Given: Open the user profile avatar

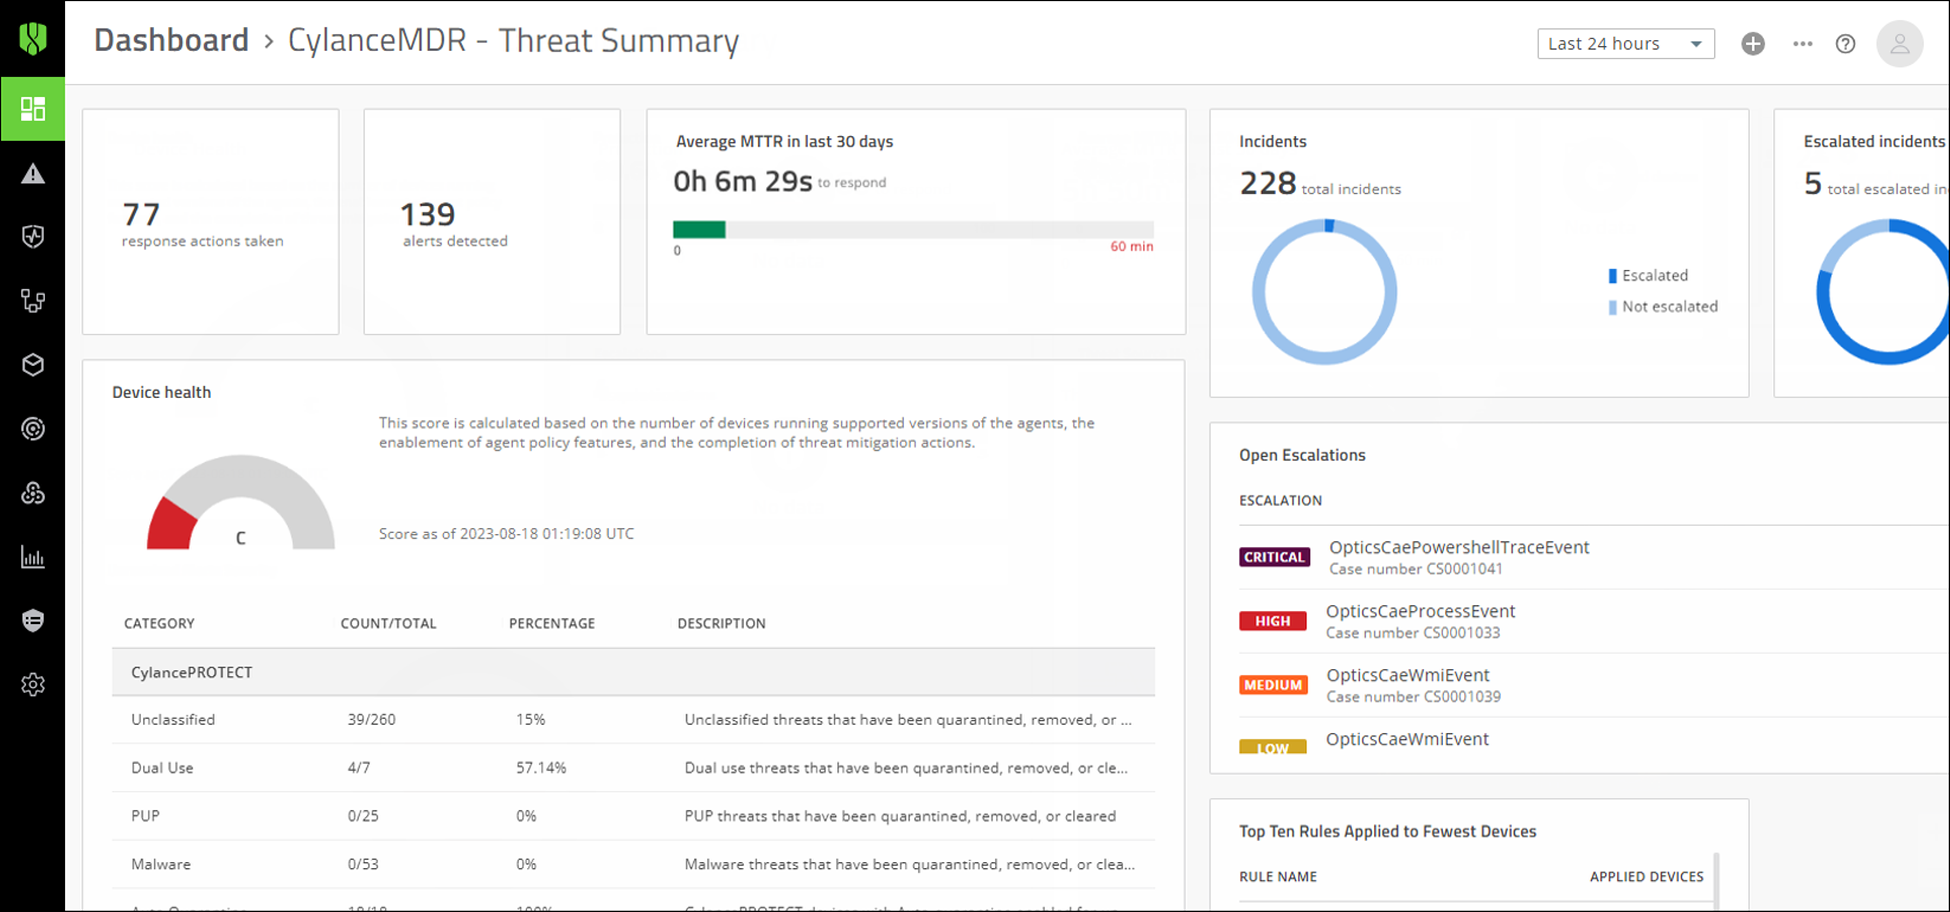Looking at the screenshot, I should click(x=1900, y=44).
